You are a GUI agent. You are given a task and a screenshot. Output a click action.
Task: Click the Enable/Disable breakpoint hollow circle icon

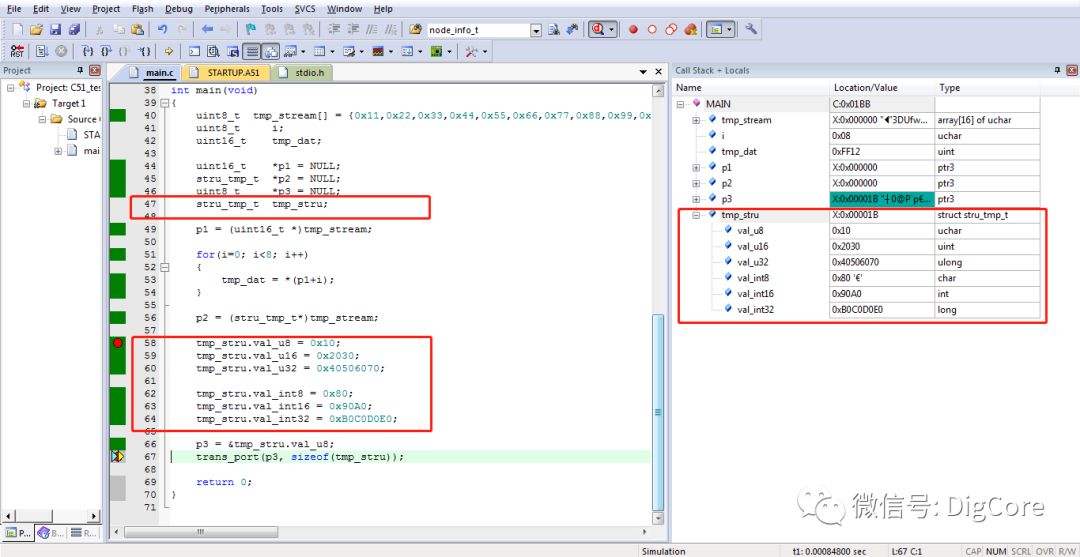click(652, 30)
